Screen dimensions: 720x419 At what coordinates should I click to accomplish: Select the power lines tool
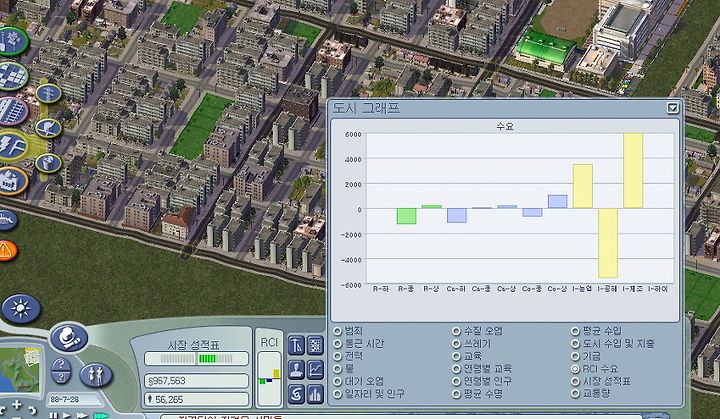click(48, 93)
